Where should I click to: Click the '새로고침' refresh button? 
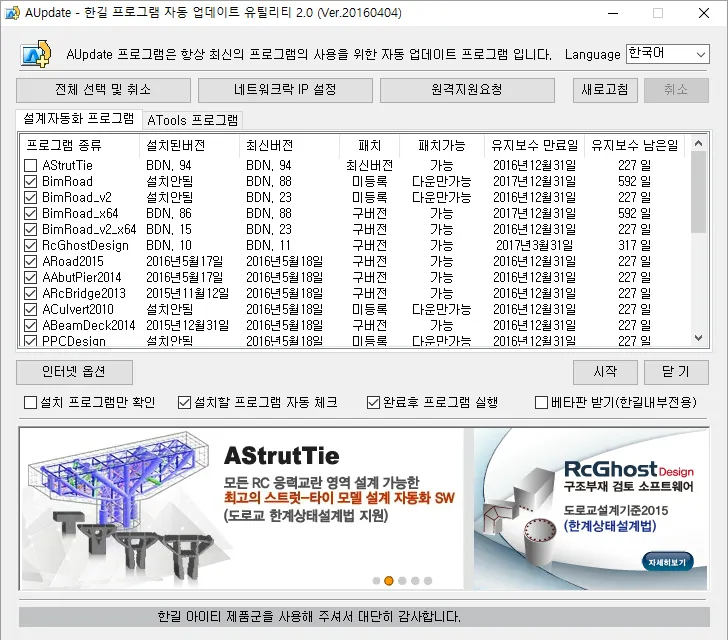[x=605, y=90]
